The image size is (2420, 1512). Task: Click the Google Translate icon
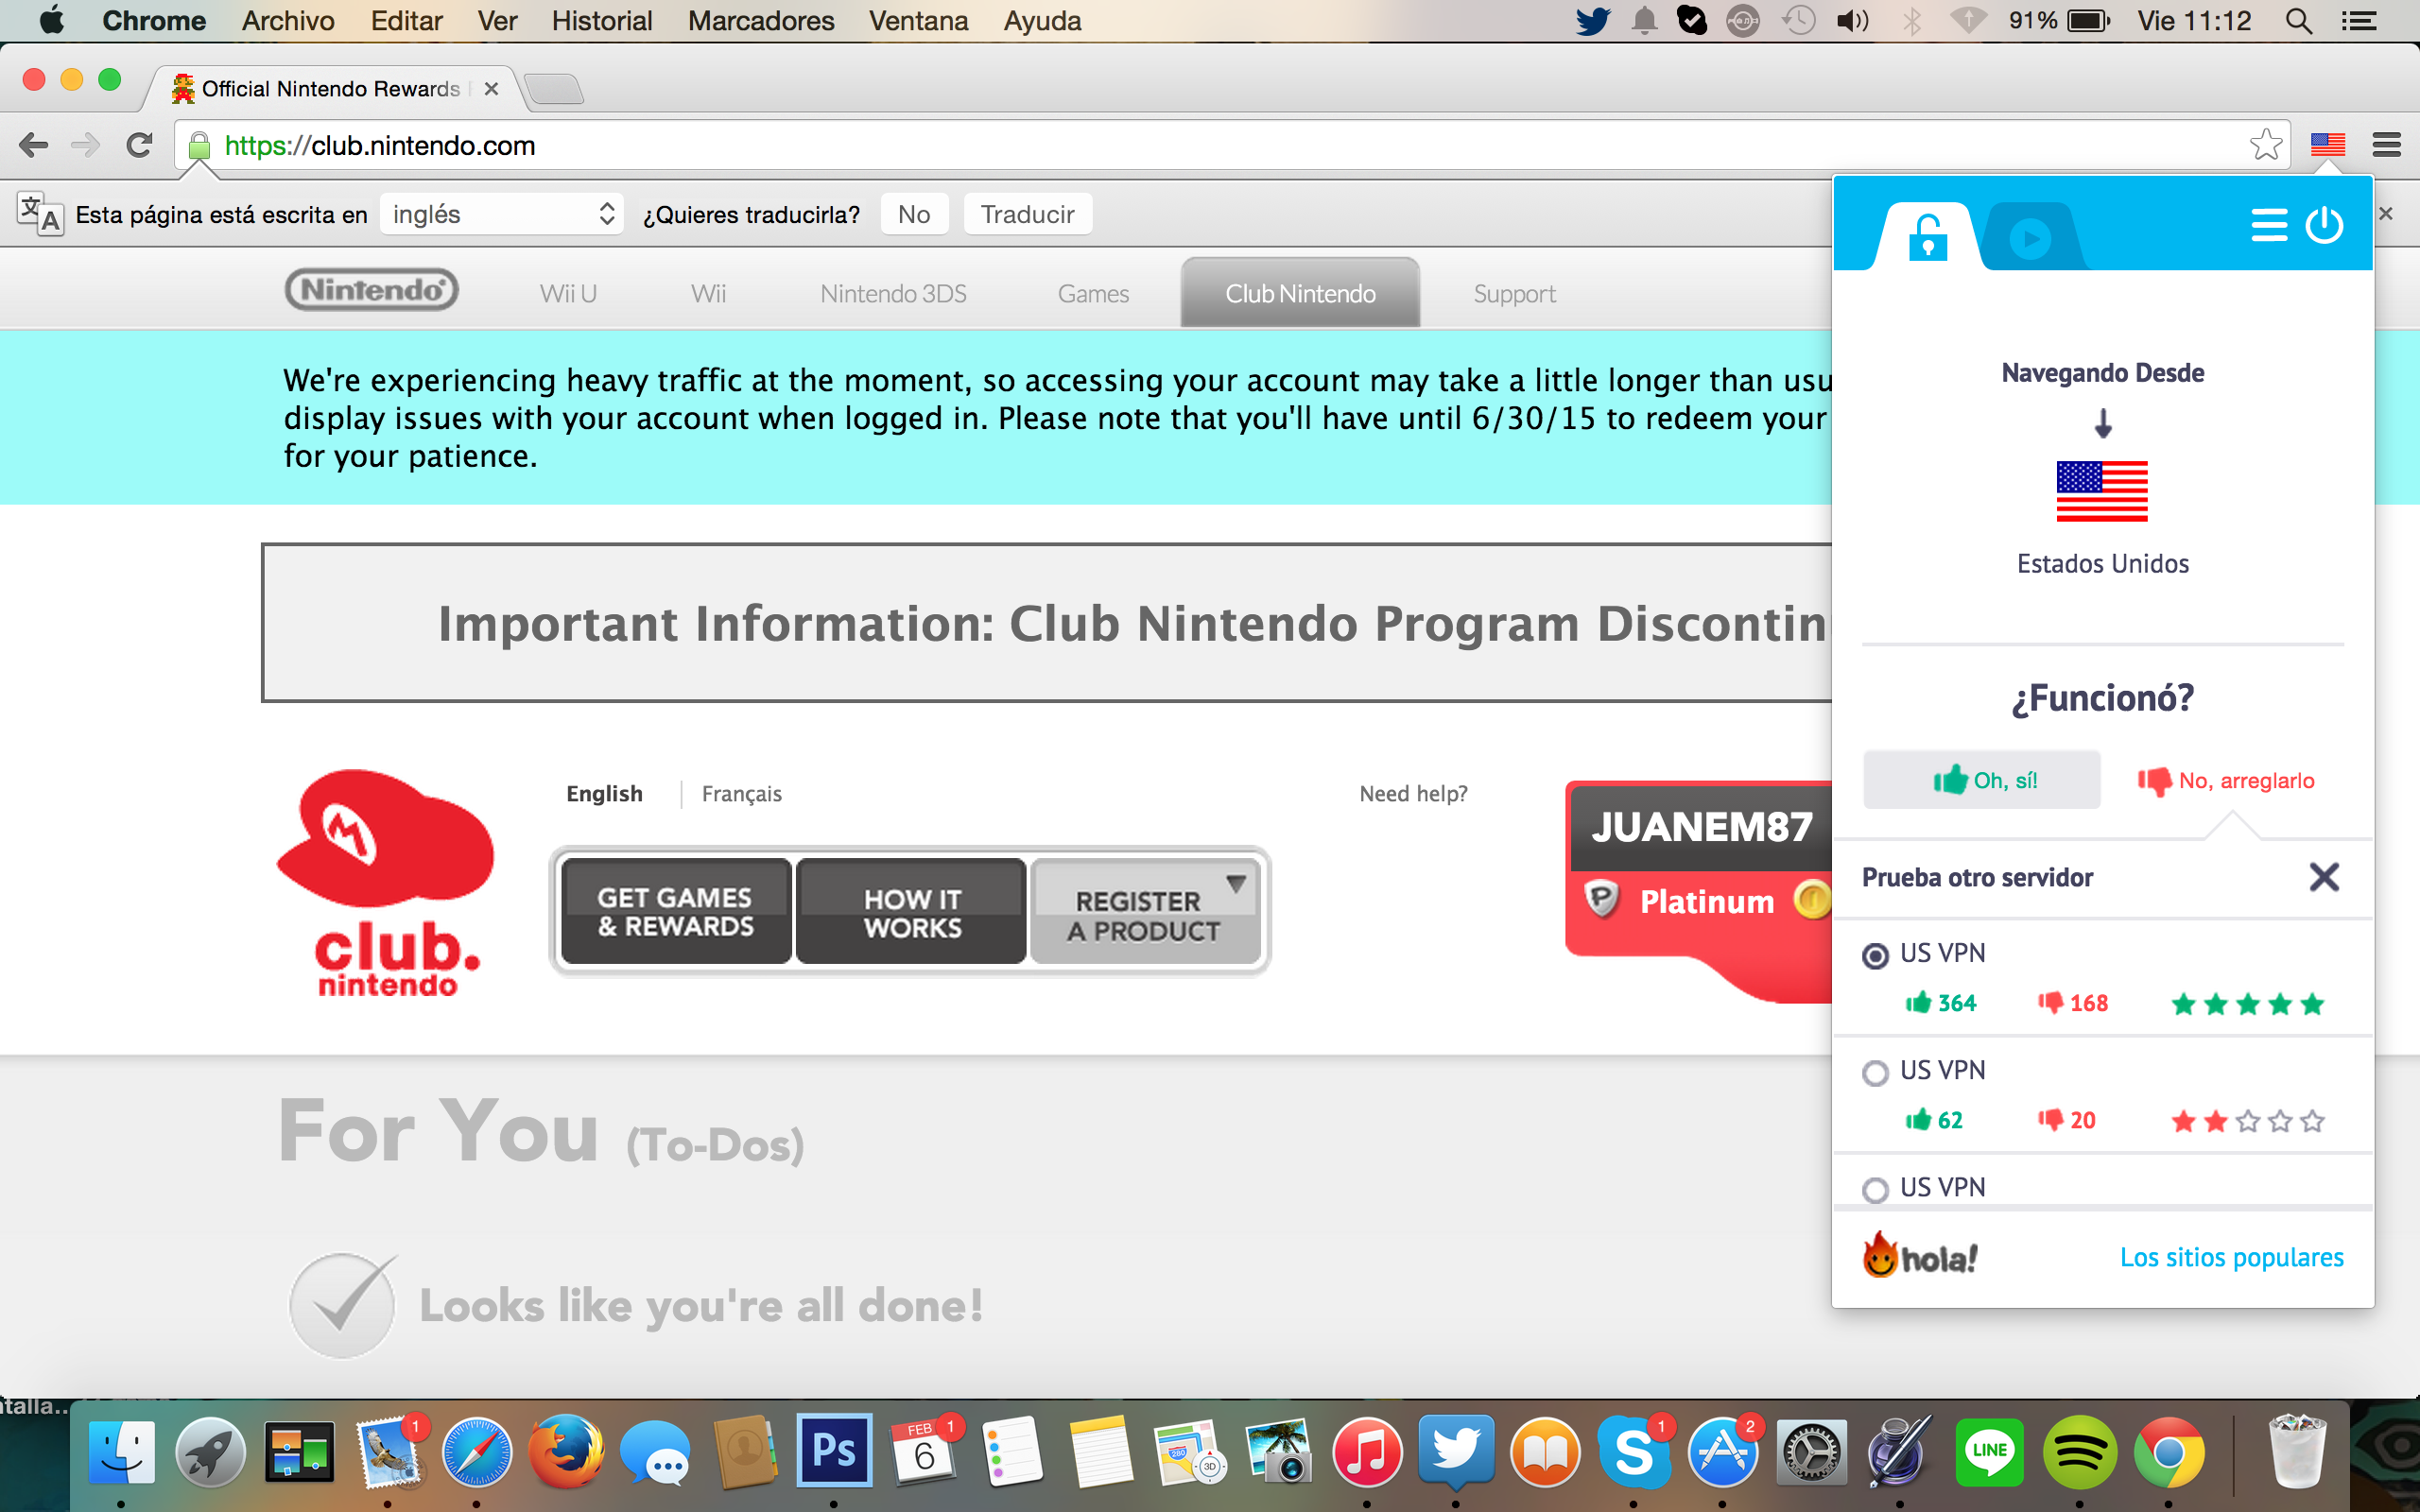point(40,213)
